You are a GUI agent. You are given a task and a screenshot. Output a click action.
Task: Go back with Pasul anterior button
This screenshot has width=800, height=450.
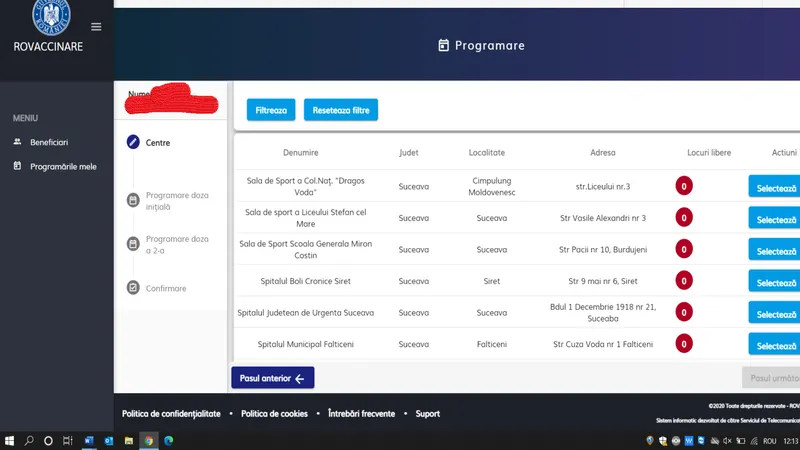[x=272, y=378]
